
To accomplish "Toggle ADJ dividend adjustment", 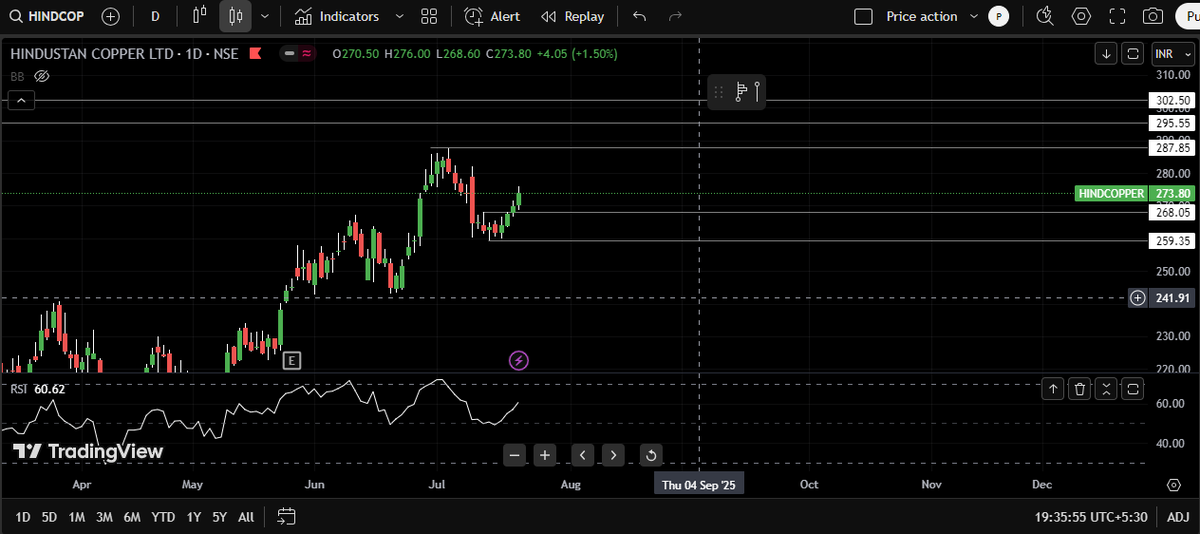I will pyautogui.click(x=1178, y=517).
